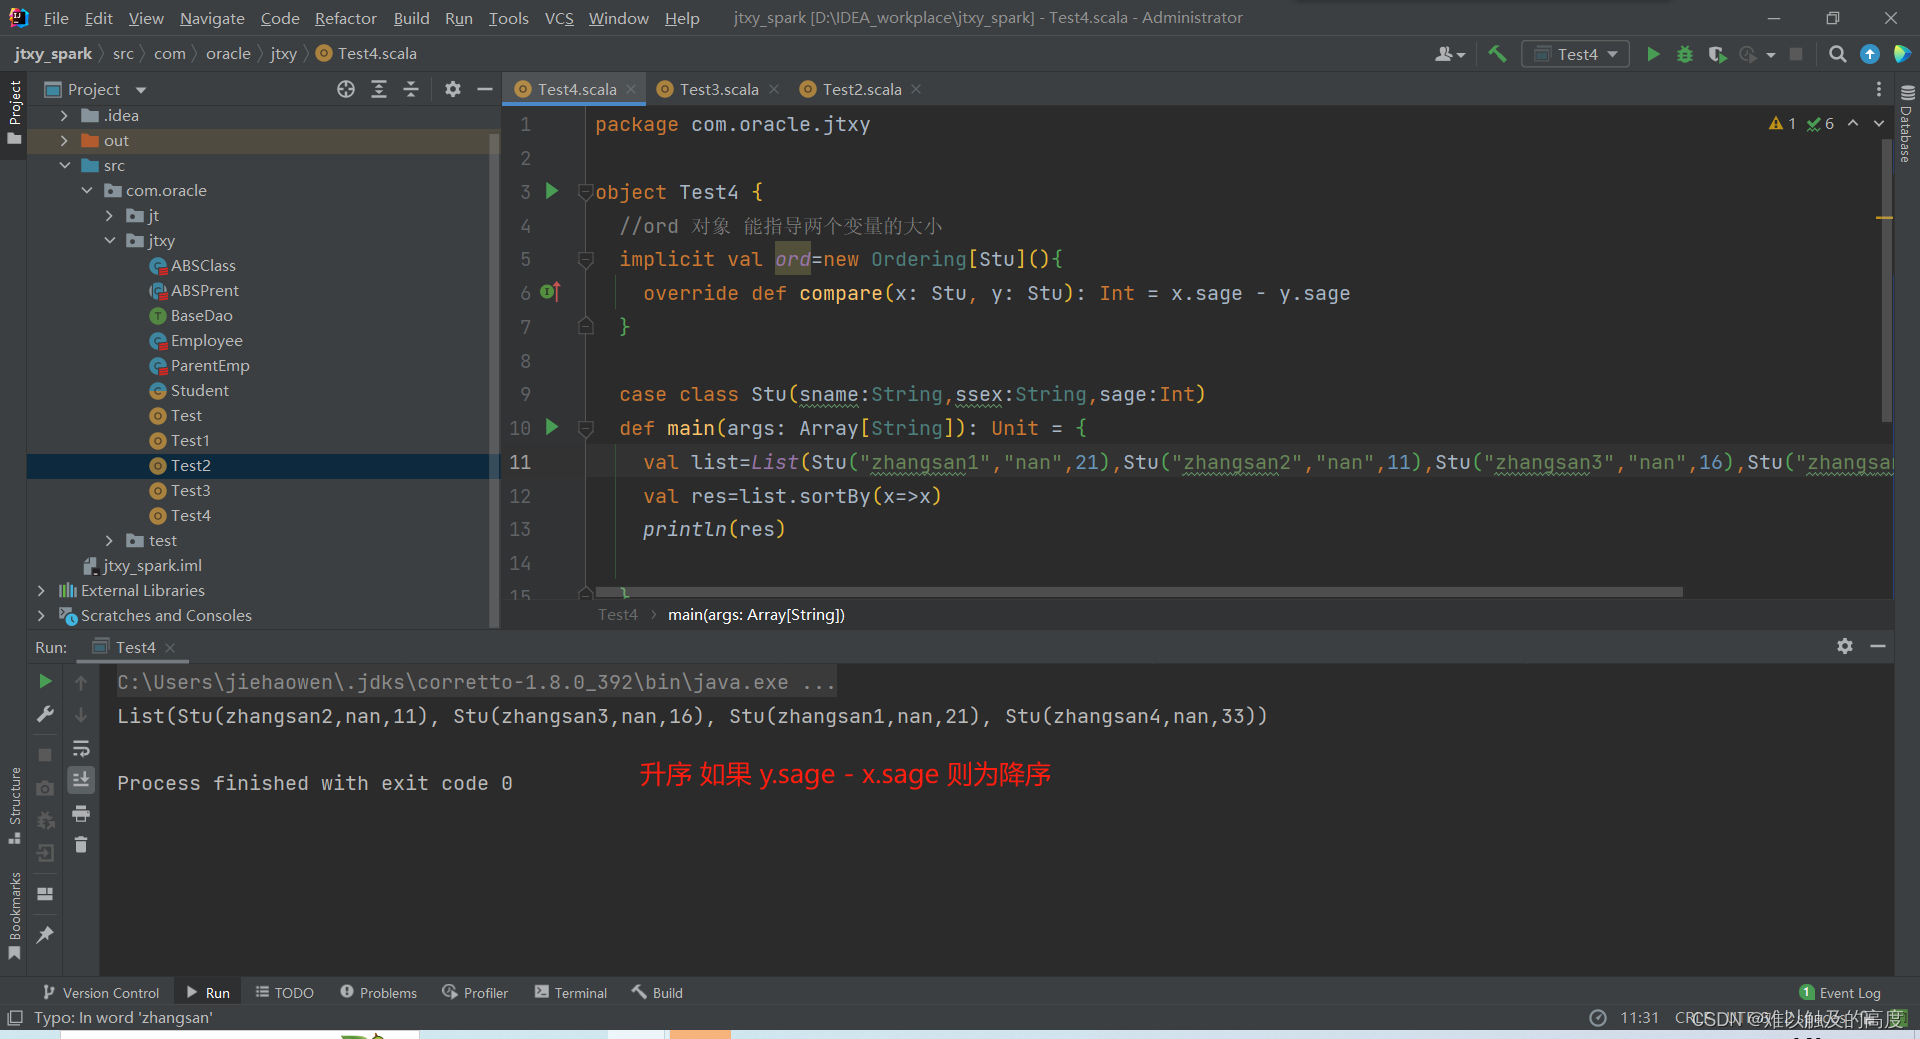Clear all console output trash icon

81,845
